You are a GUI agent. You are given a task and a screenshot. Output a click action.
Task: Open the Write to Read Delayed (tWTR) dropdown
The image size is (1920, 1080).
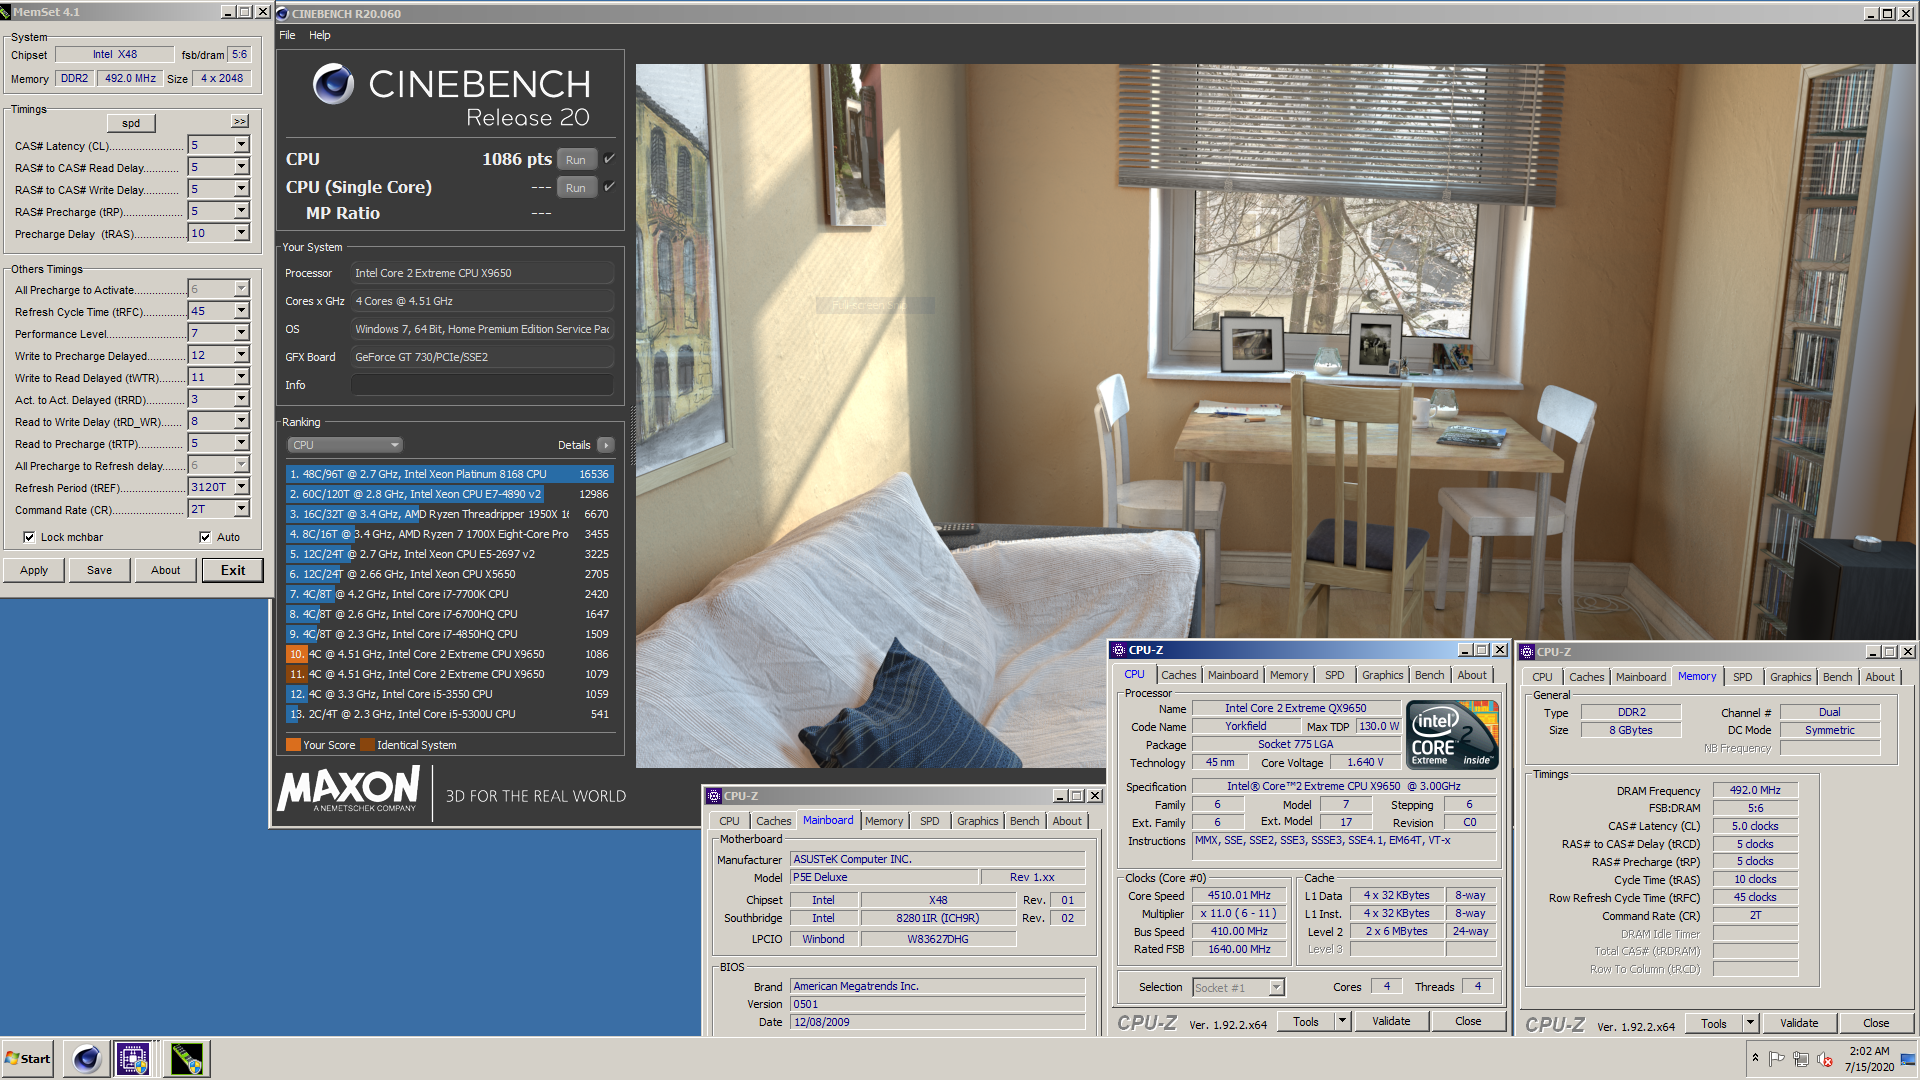click(x=241, y=377)
